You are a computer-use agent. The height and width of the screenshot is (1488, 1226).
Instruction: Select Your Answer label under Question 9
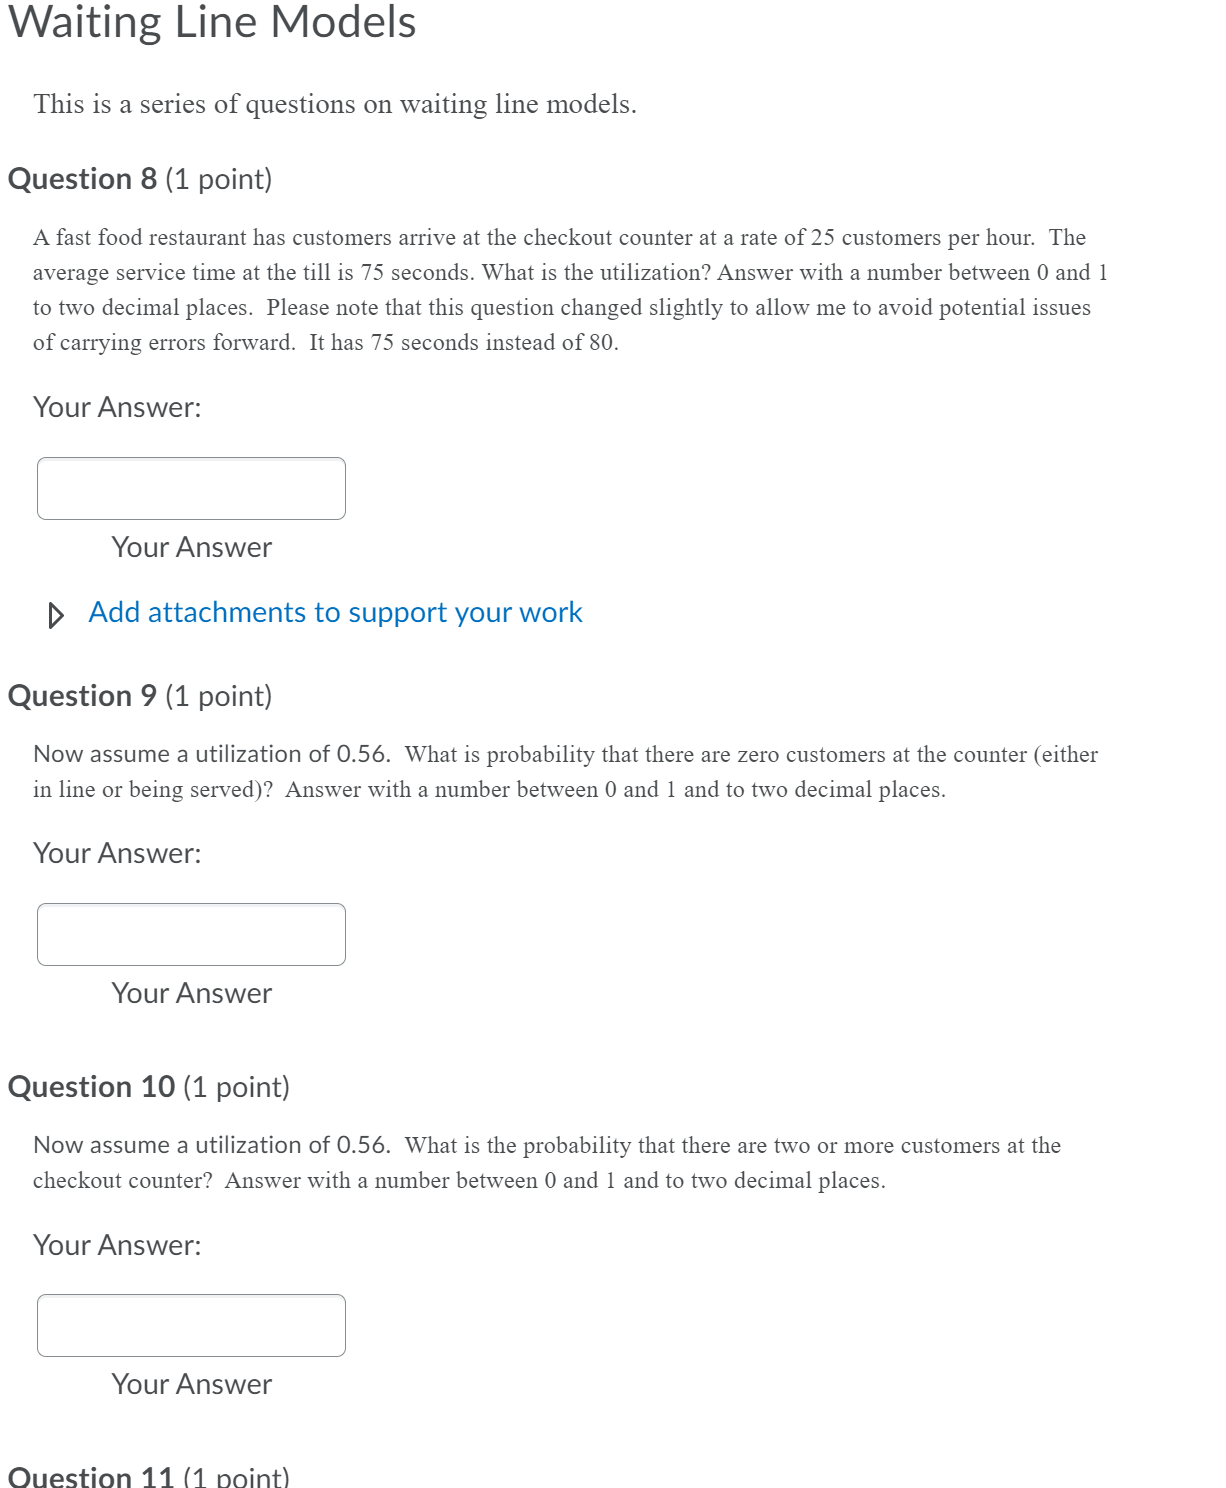191,994
